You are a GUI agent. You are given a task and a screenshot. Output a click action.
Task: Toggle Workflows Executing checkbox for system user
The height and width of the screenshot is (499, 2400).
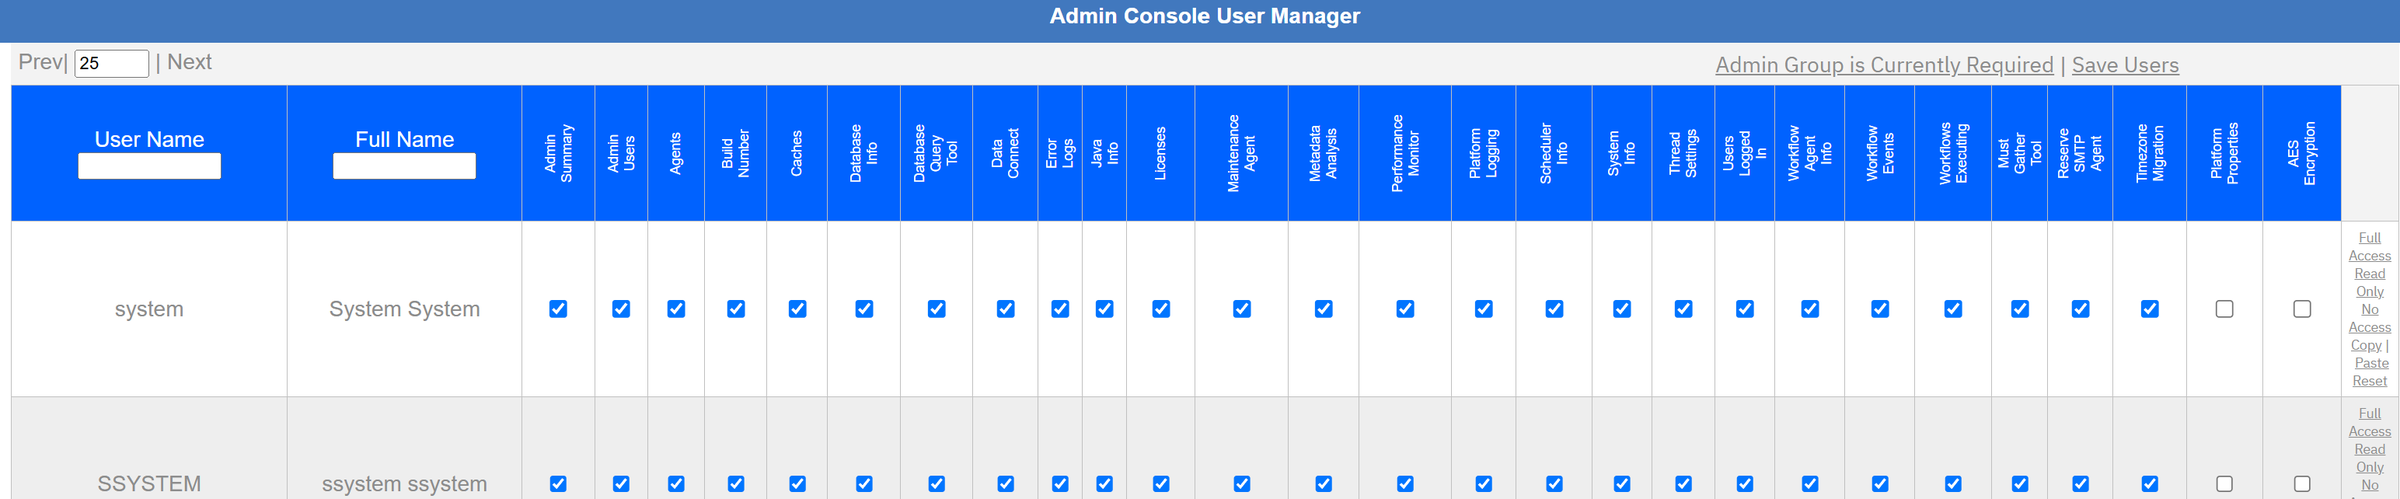pos(1953,309)
